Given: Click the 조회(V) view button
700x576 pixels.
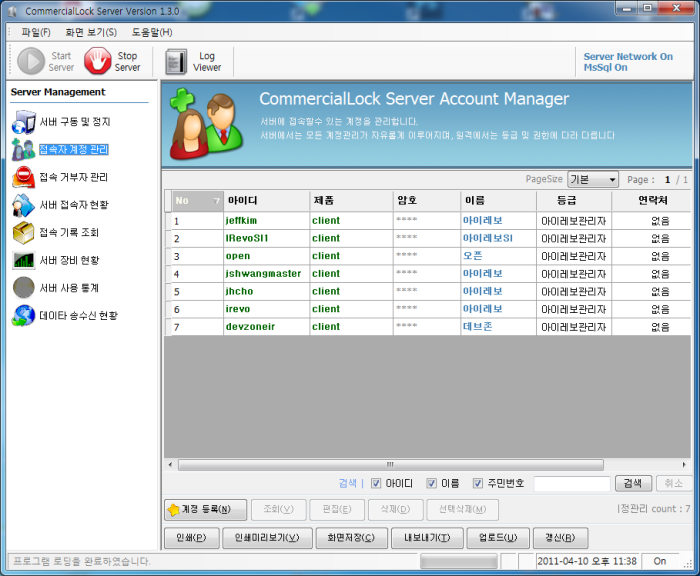Looking at the screenshot, I should 279,509.
